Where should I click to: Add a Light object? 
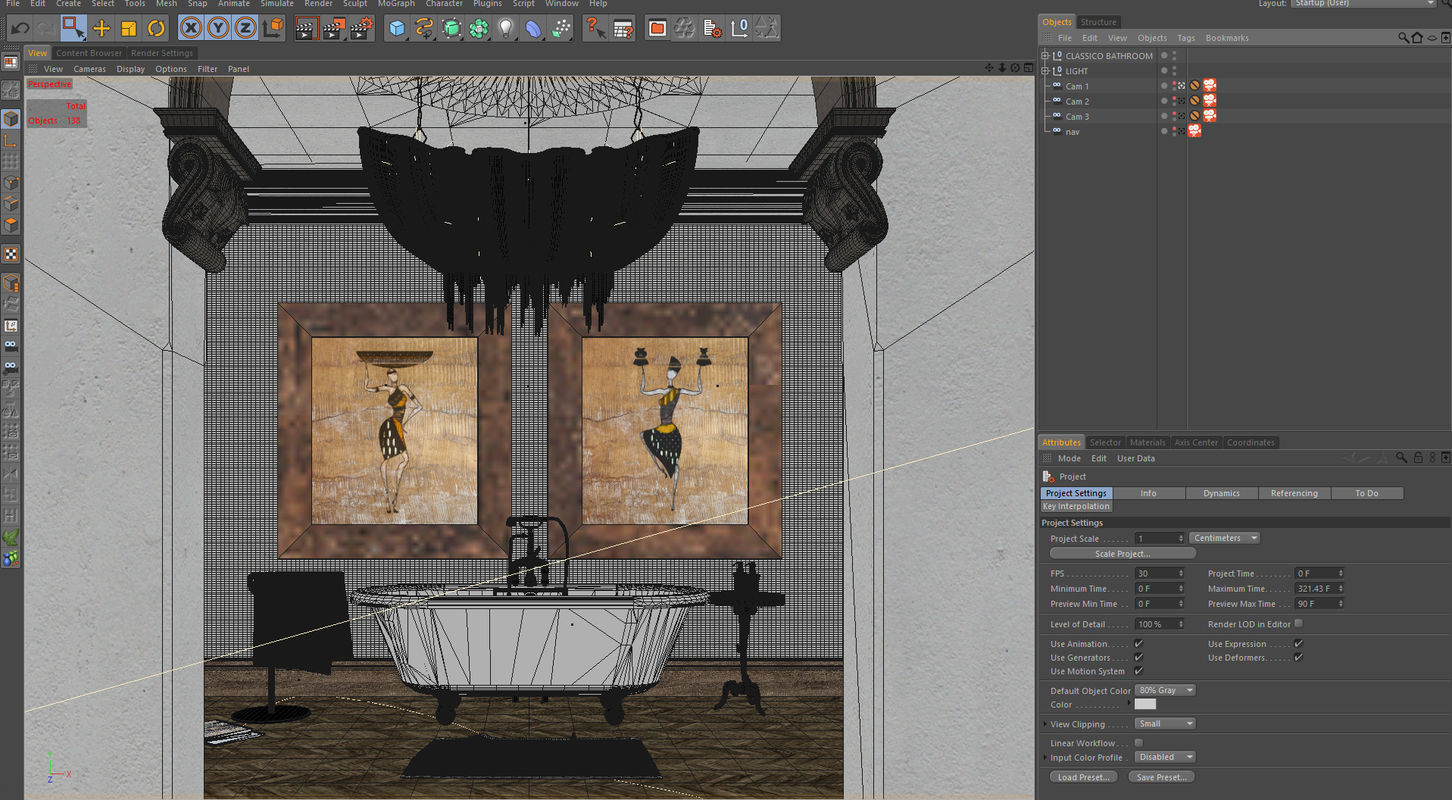[506, 28]
